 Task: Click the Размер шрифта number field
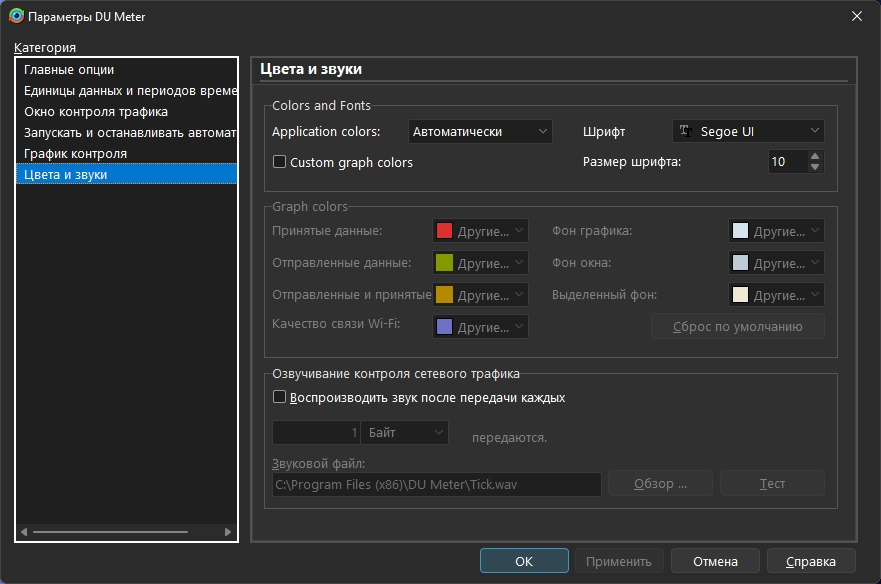click(x=787, y=162)
